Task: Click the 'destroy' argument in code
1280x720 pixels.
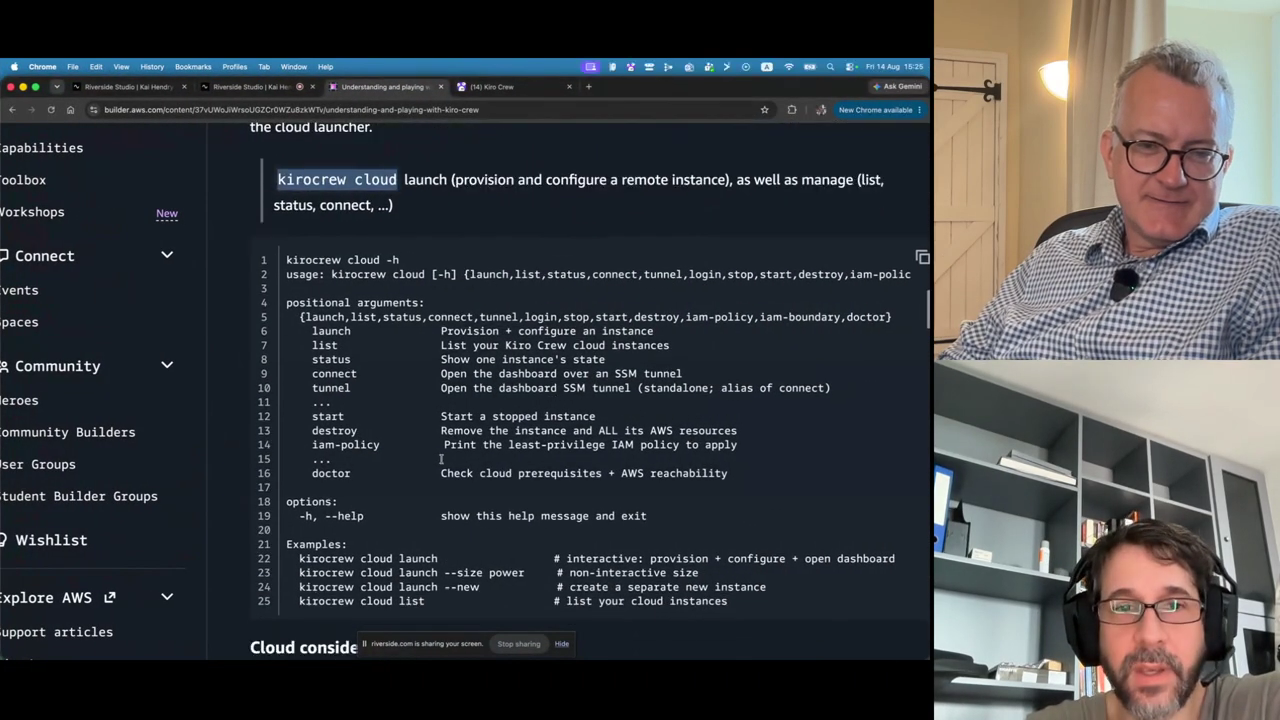Action: [334, 431]
